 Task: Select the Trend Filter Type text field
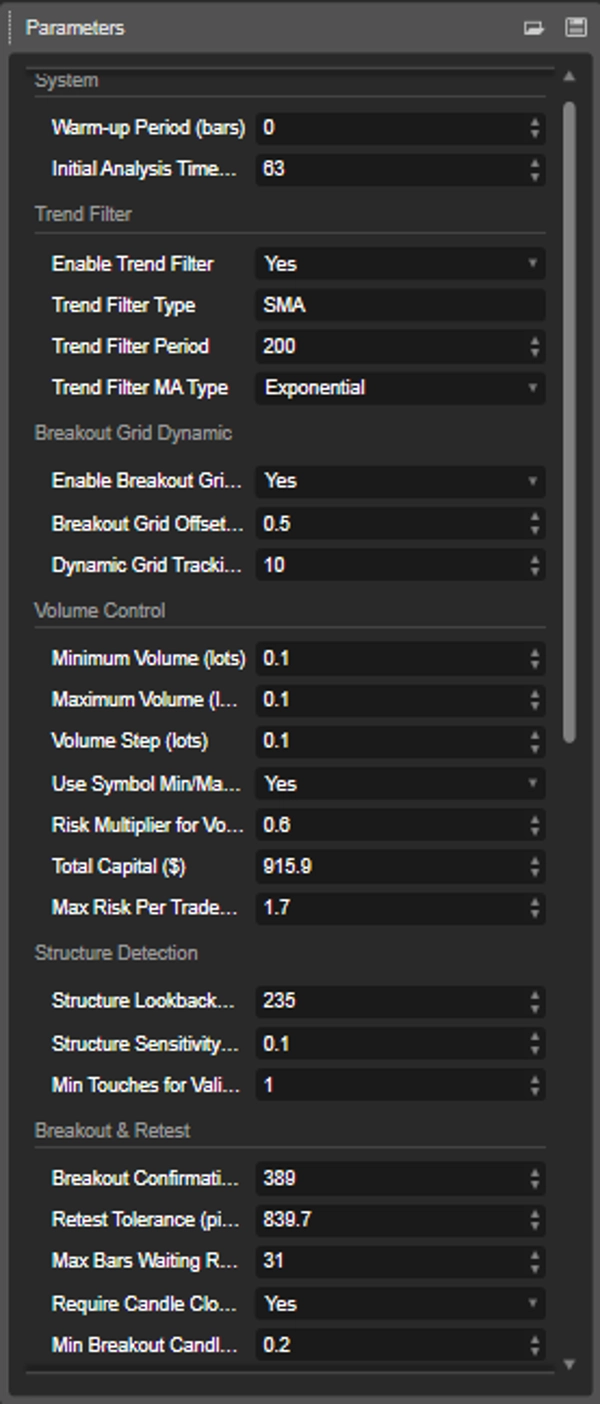[x=400, y=306]
